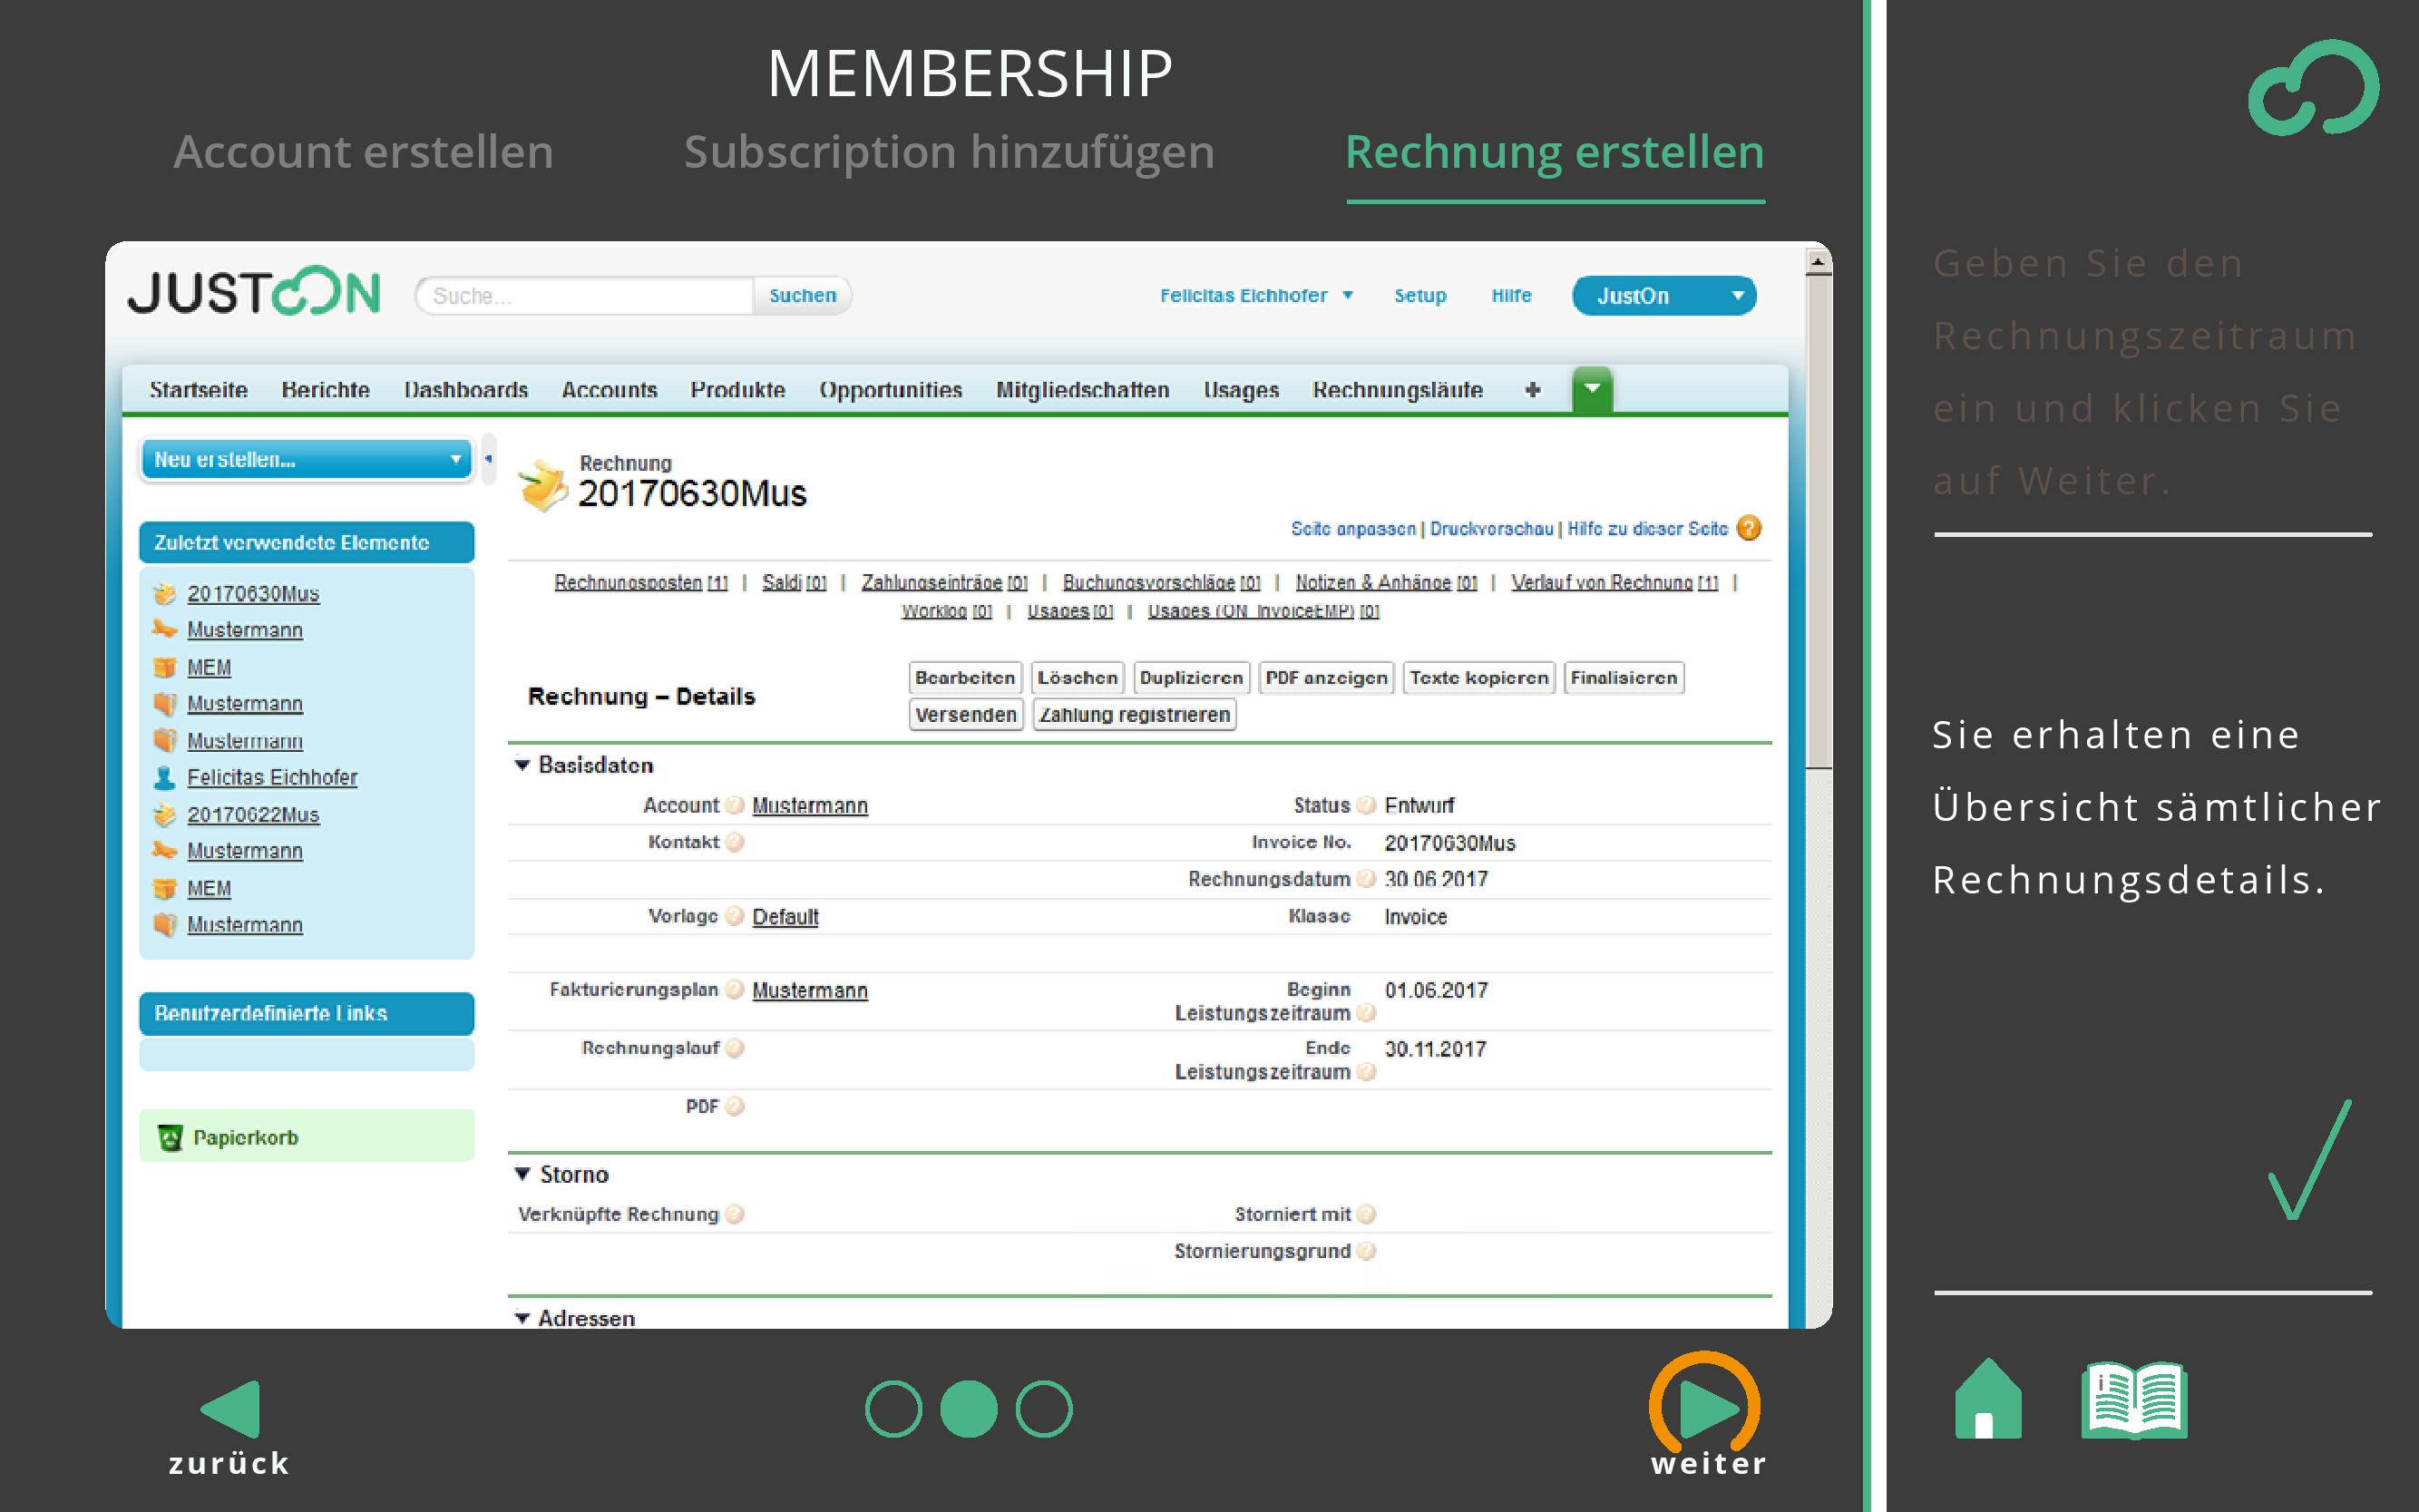Collapse the Basisdaten section
Viewport: 2419px width, 1512px height.
click(522, 765)
